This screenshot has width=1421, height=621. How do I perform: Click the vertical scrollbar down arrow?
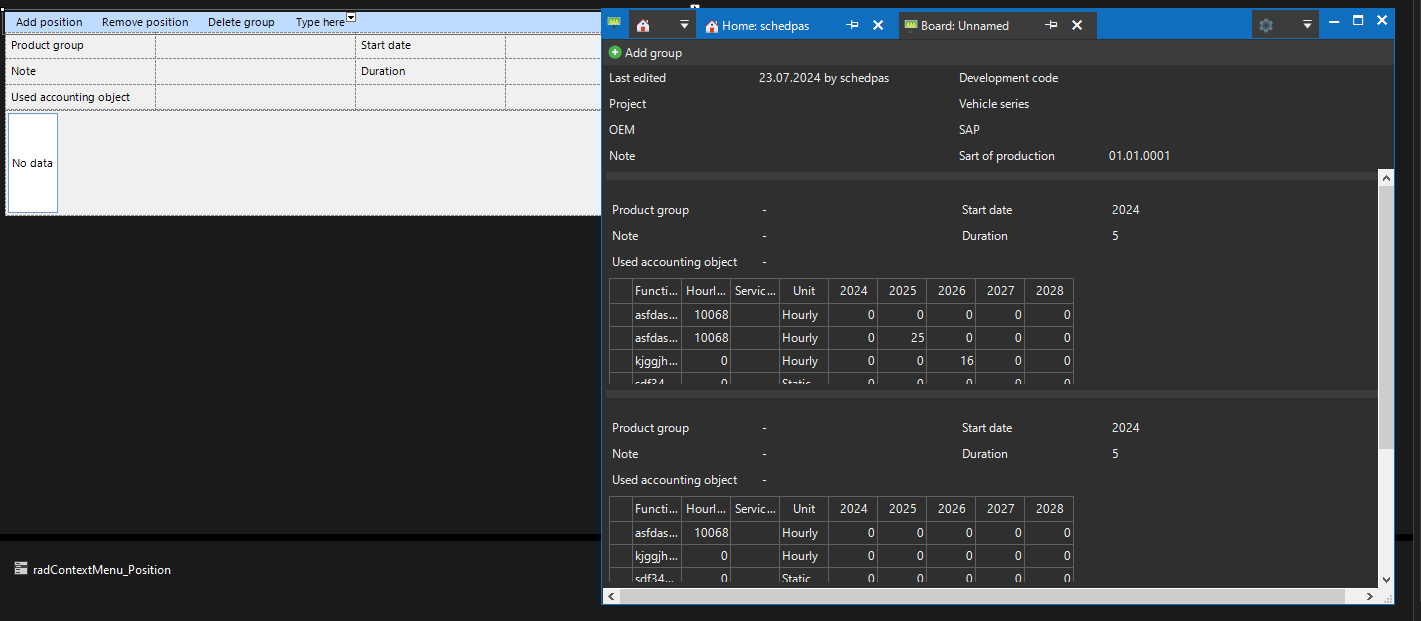[1385, 579]
